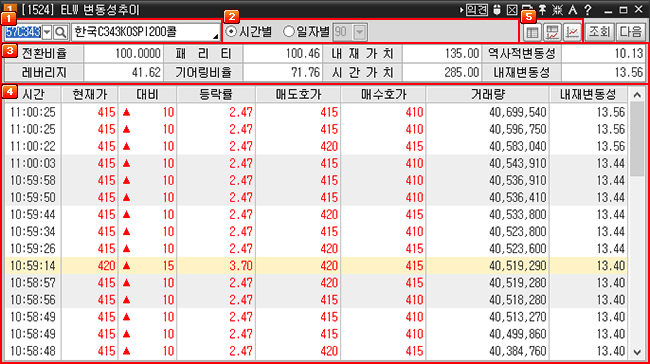Viewport: 650px width, 364px height.
Task: Expand the stock code history dropdown
Action: coord(47,32)
